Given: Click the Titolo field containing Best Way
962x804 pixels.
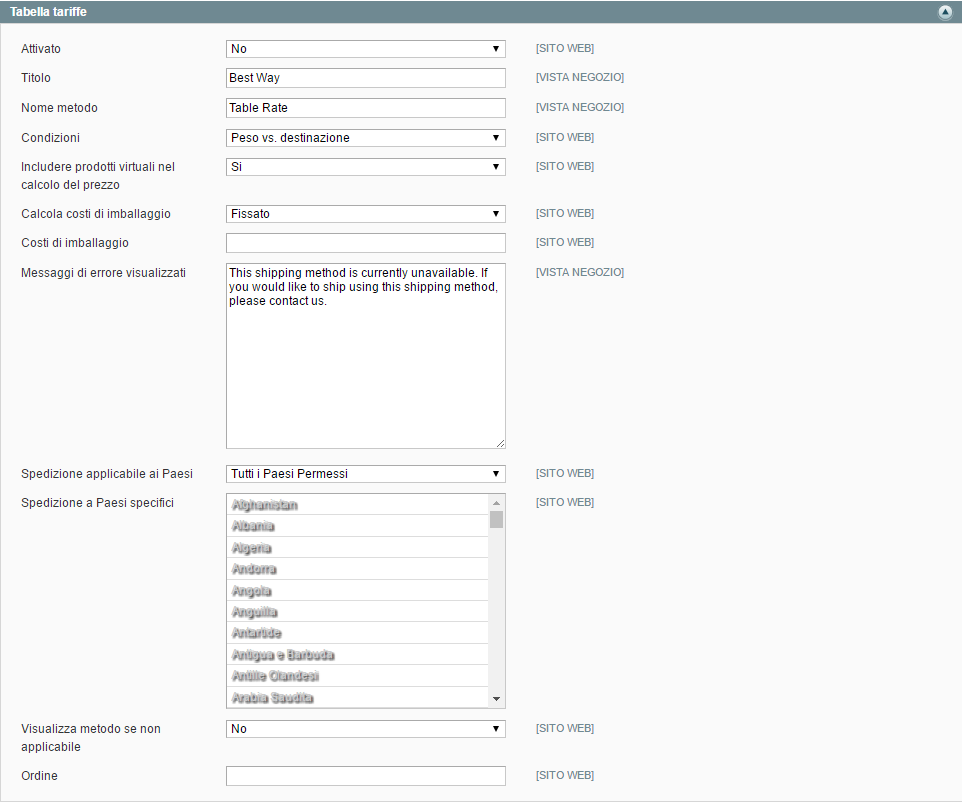Looking at the screenshot, I should click(x=365, y=77).
